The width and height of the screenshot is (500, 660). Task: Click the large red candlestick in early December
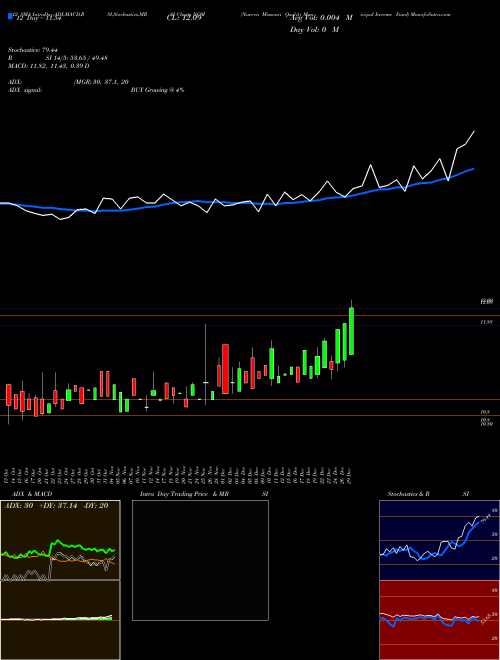tap(226, 369)
